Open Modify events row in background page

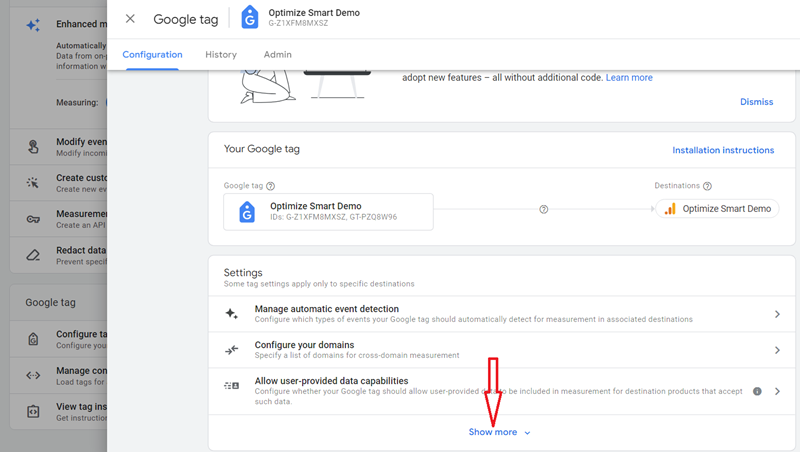59,147
